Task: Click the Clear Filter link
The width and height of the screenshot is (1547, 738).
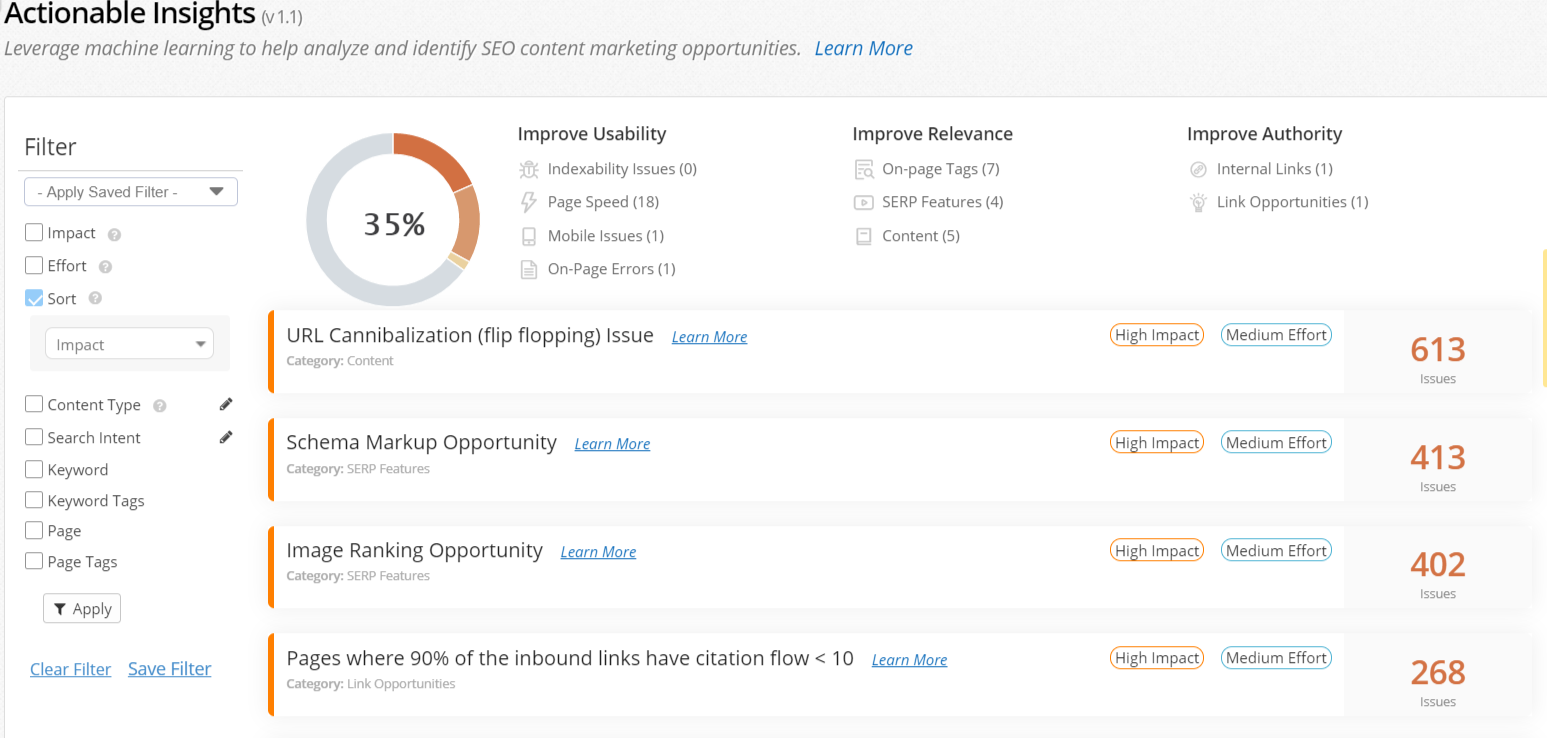Action: [x=70, y=669]
